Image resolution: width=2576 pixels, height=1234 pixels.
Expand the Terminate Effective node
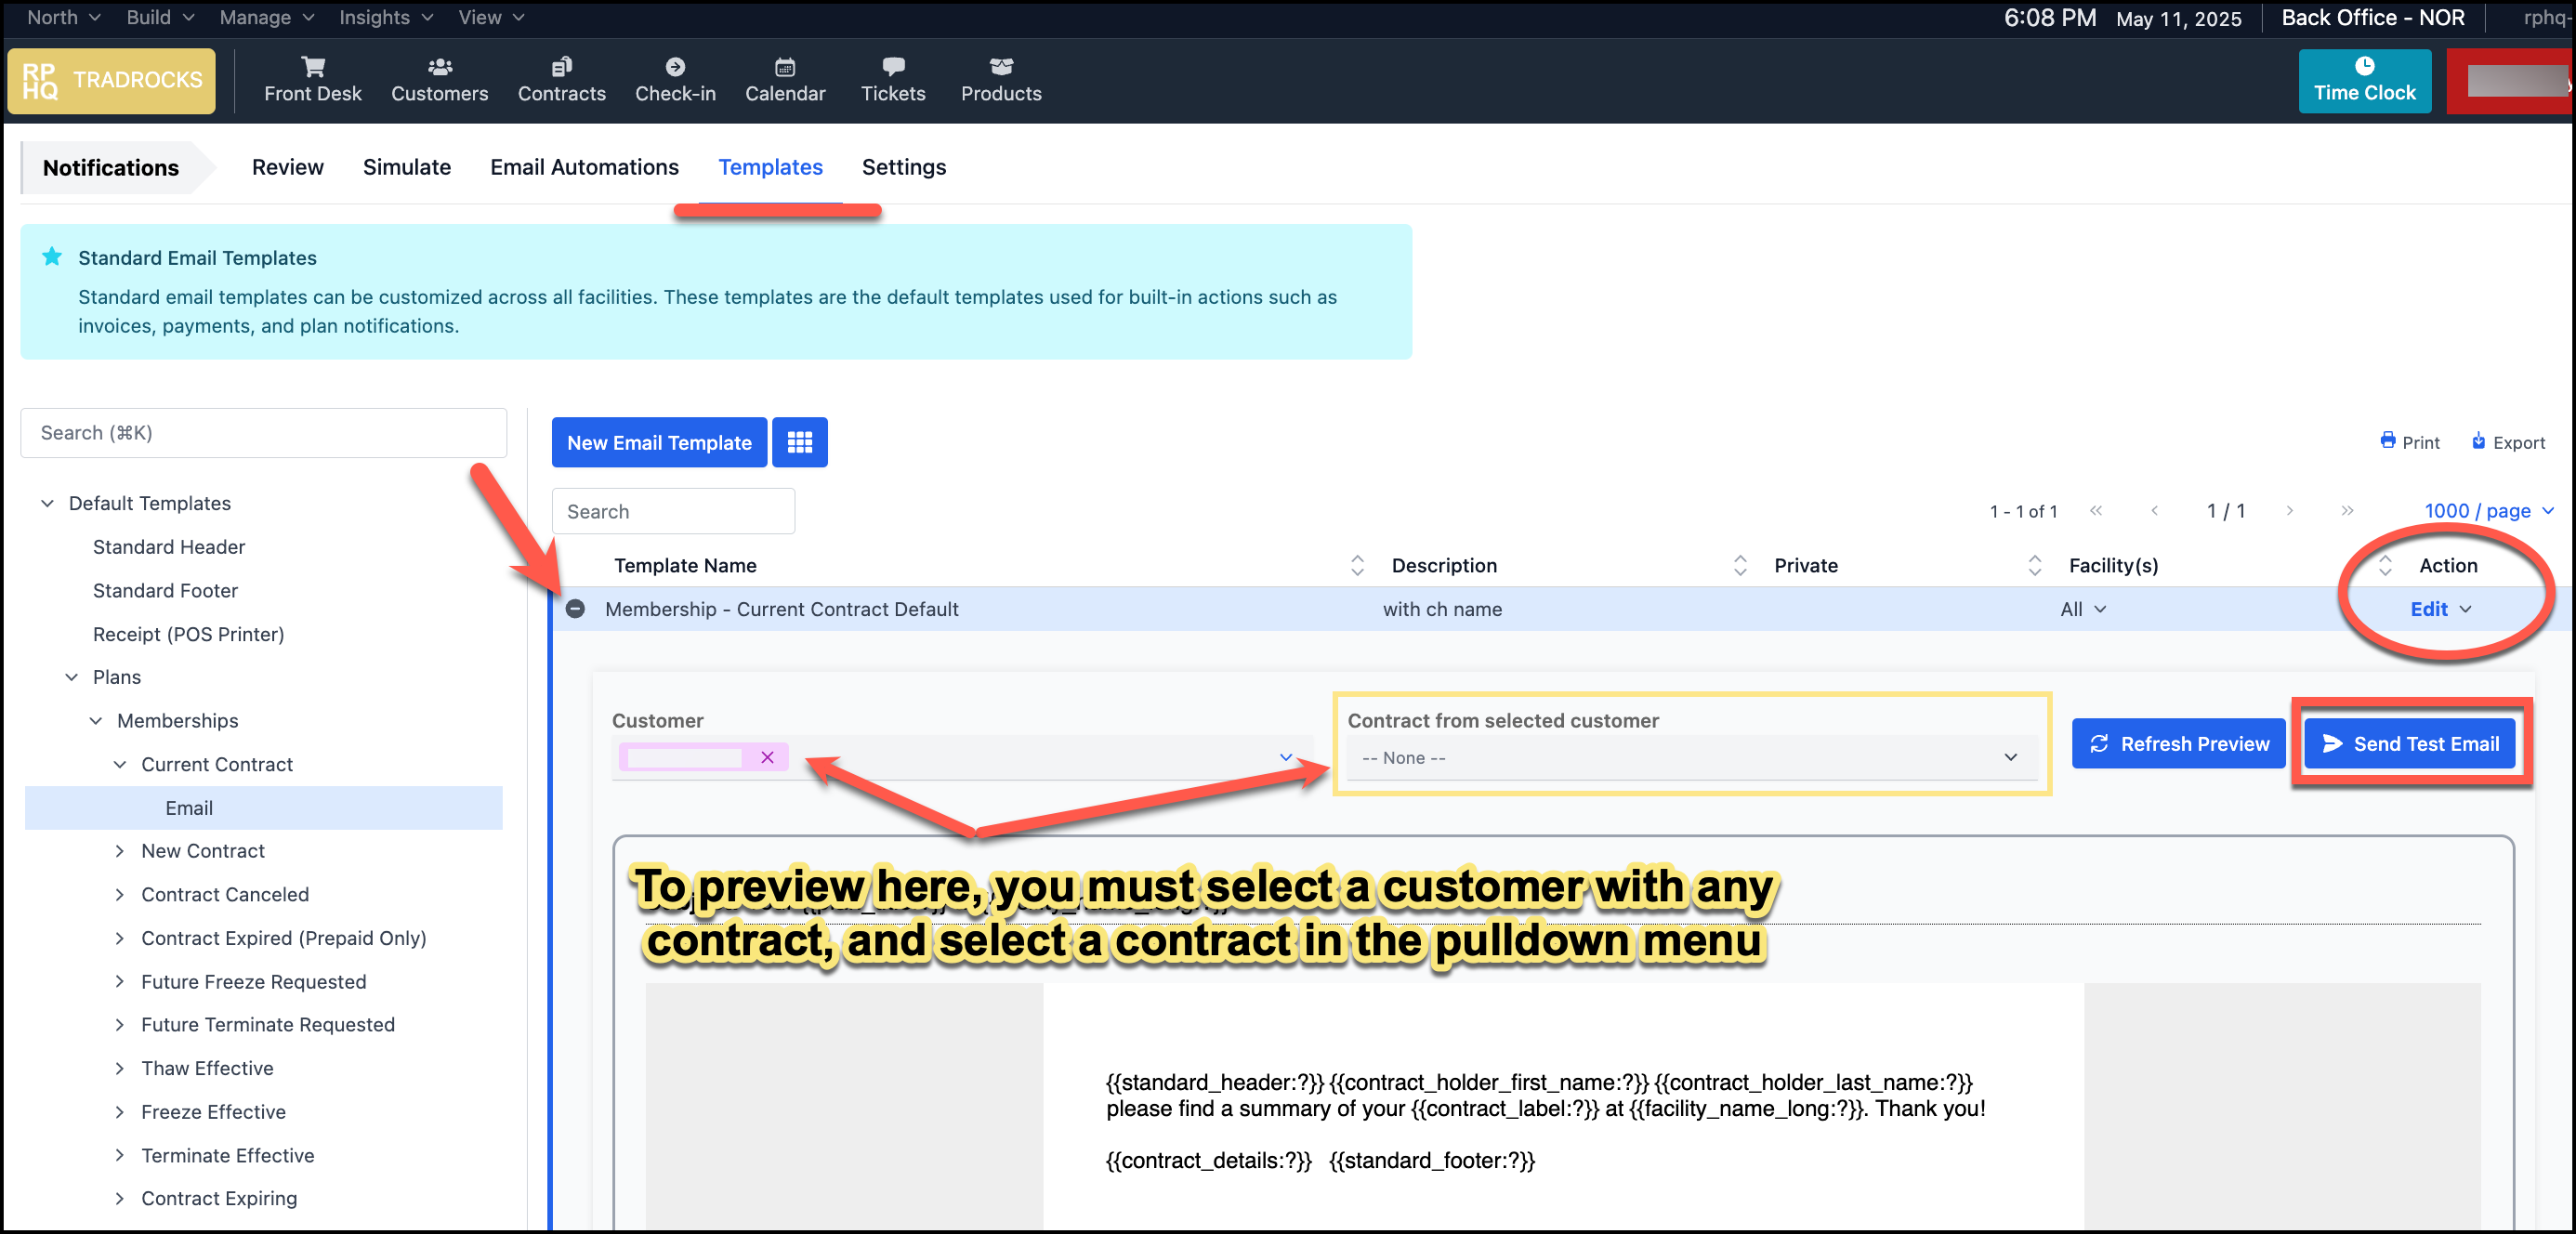coord(120,1155)
